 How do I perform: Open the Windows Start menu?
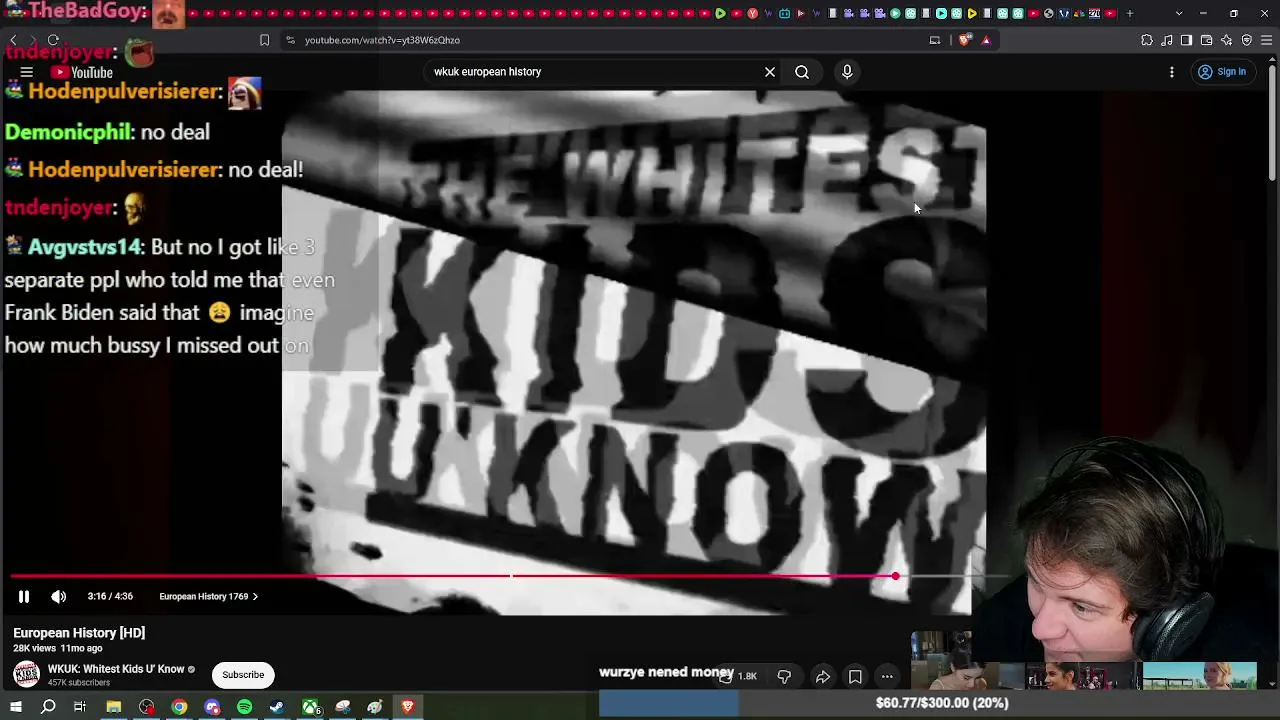[x=16, y=707]
